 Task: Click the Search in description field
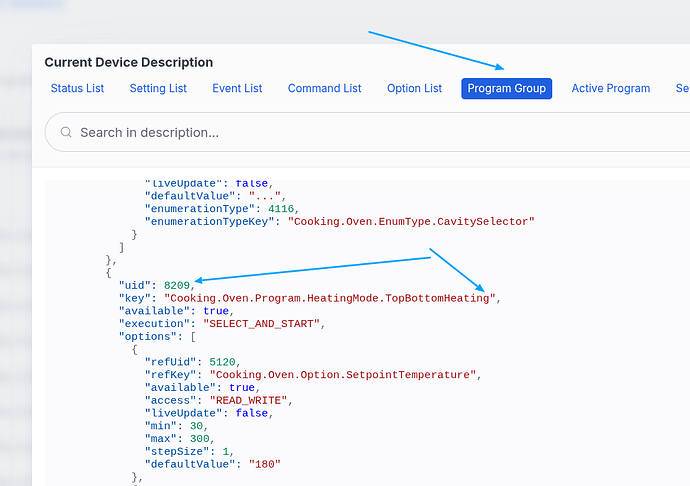(367, 132)
